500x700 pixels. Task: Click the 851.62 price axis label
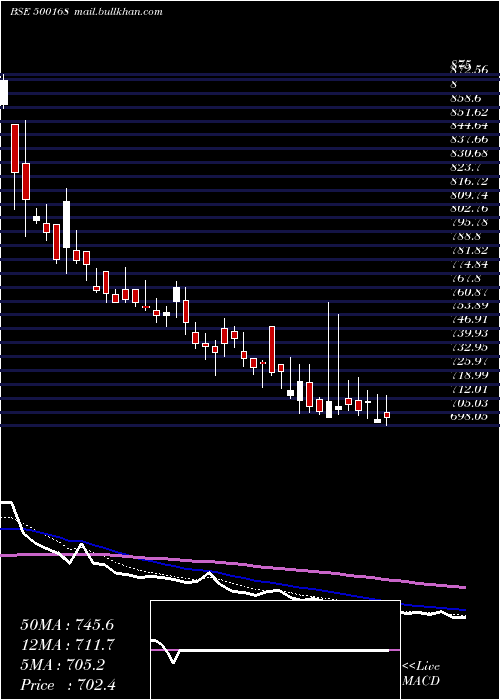[469, 112]
